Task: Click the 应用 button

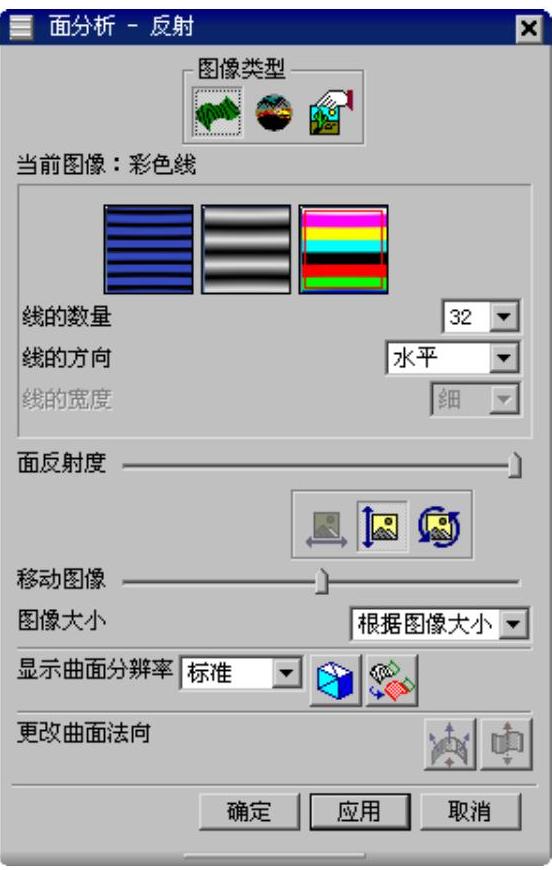Action: (359, 812)
